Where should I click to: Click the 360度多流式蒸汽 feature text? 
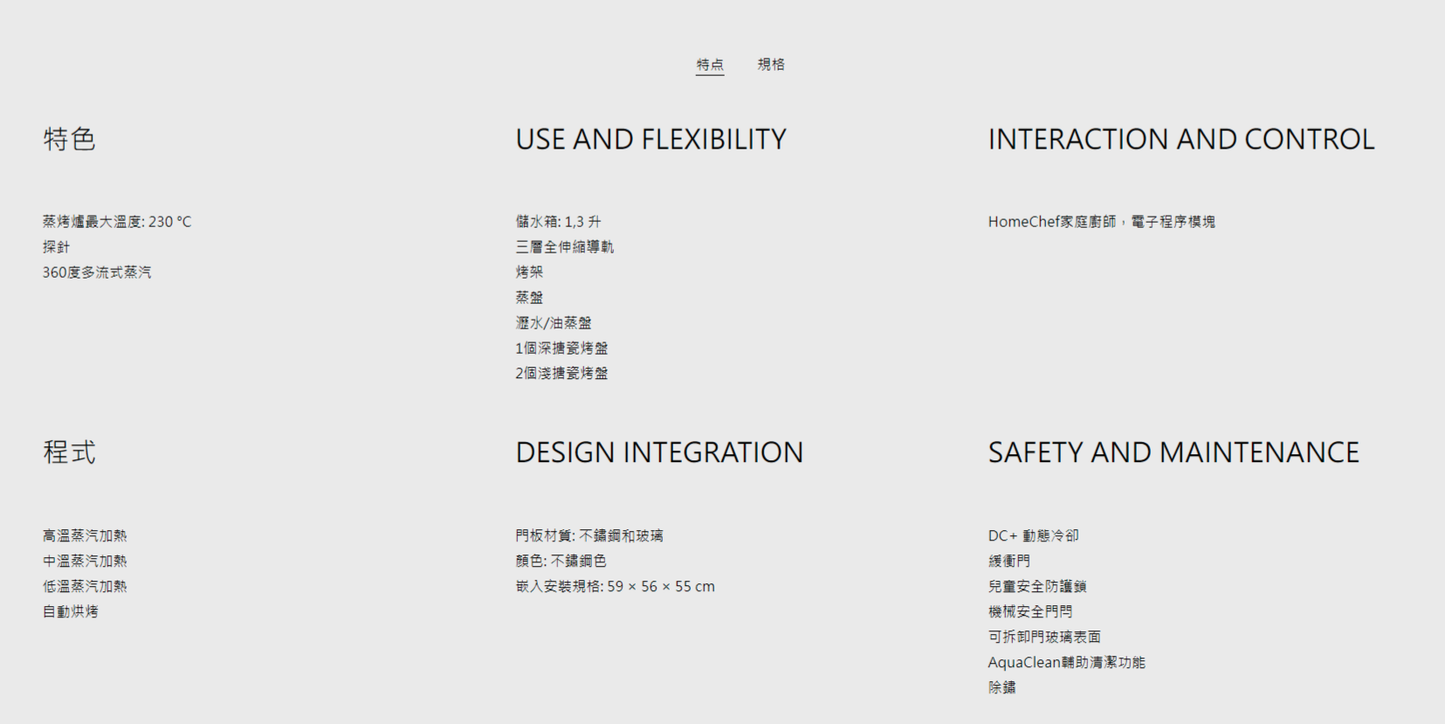click(97, 272)
